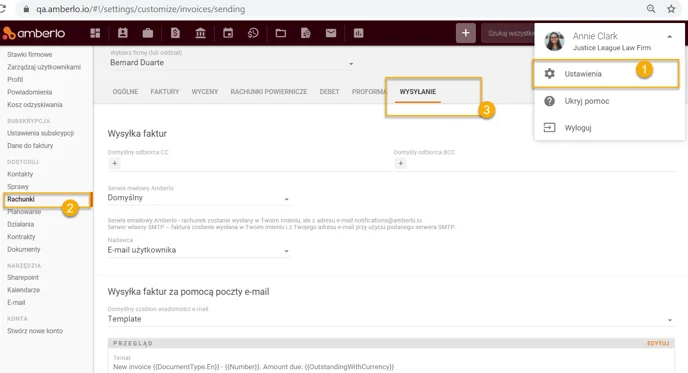The image size is (688, 373).
Task: Open Stawki firmowe in sidebar
Action: (30, 54)
